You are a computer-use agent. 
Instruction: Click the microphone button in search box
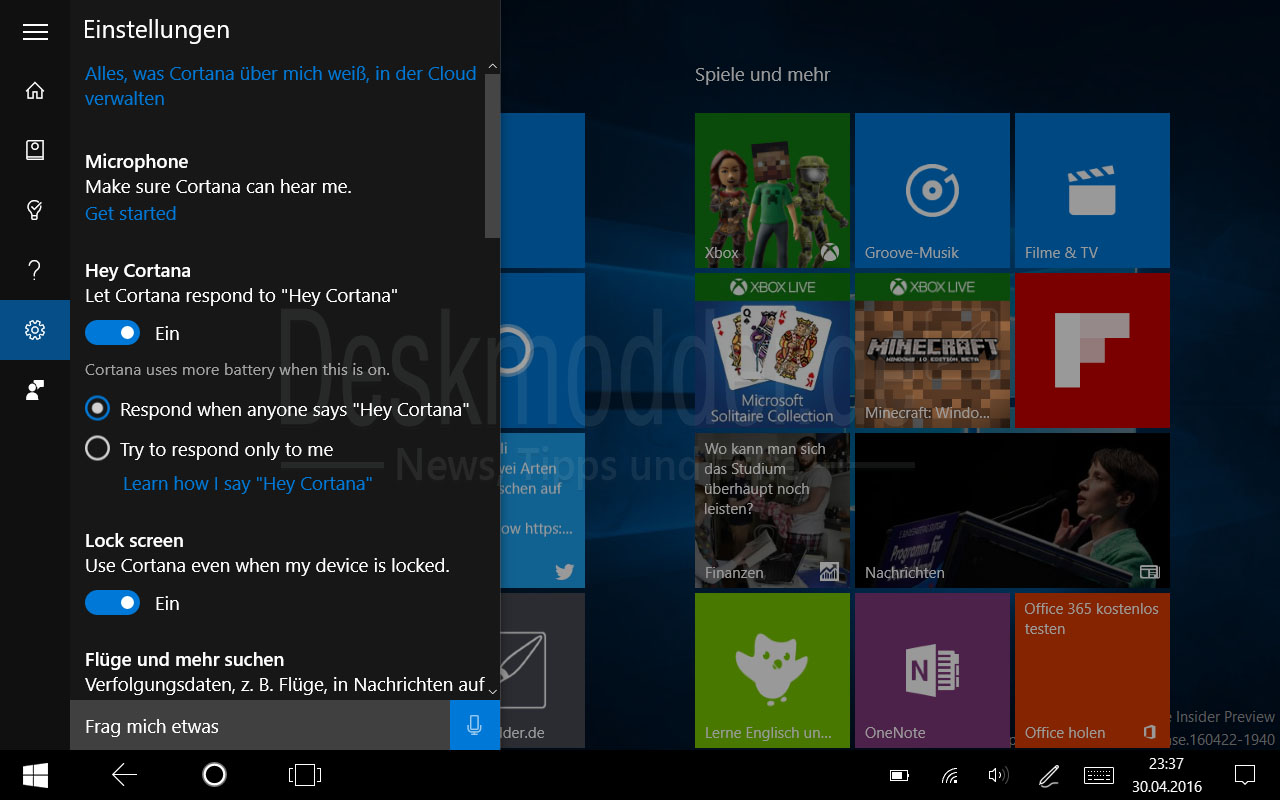475,725
